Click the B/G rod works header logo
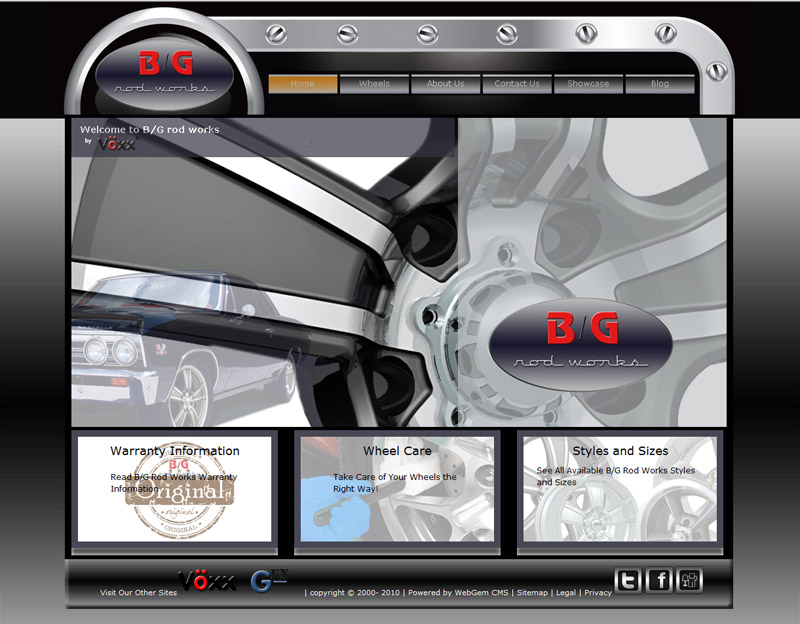Image resolution: width=800 pixels, height=624 pixels. (x=164, y=74)
